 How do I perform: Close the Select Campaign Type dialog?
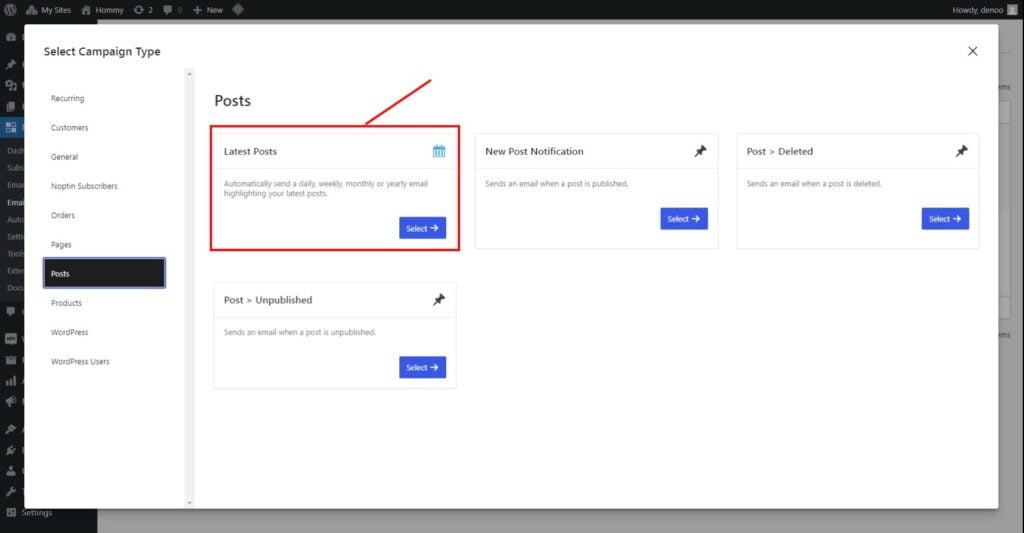coord(972,51)
